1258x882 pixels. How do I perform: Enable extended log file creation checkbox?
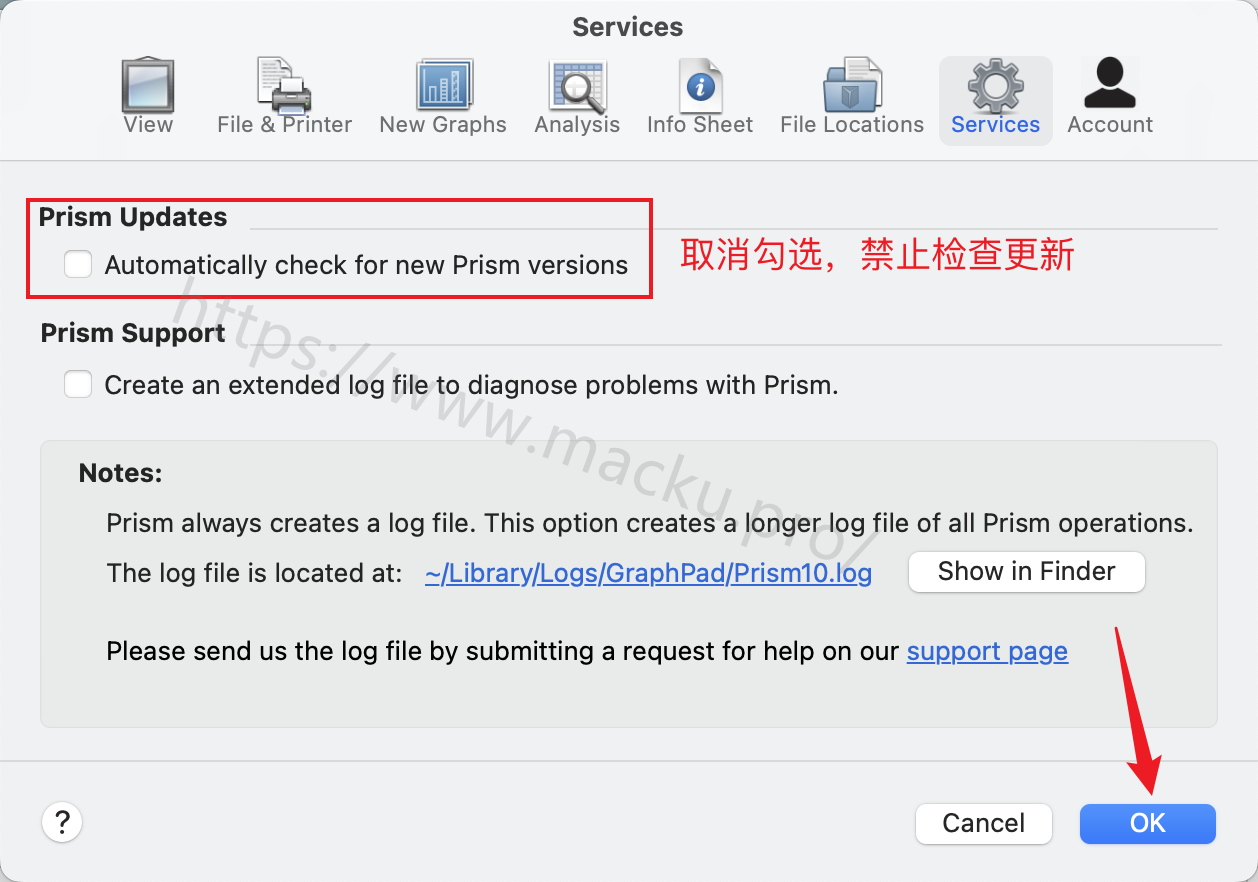(78, 384)
